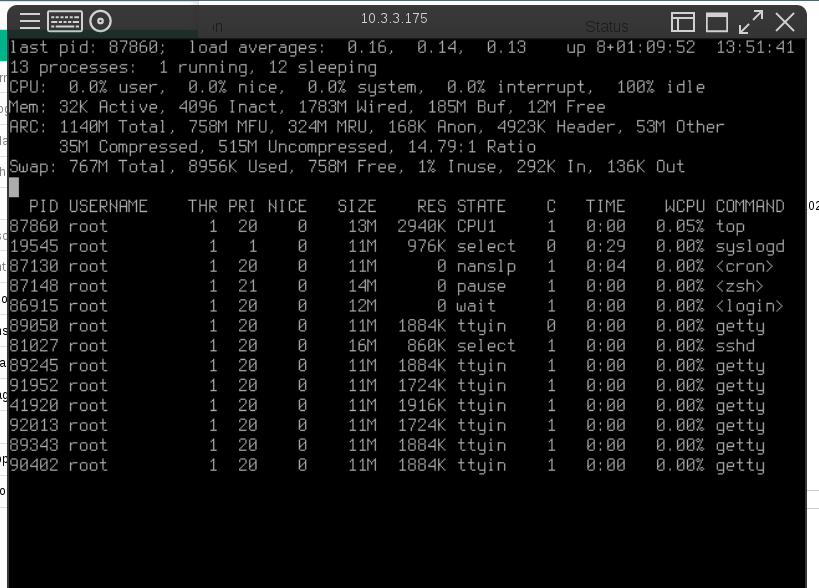
Task: Open the hamburger menu in console title bar
Action: (x=30, y=21)
